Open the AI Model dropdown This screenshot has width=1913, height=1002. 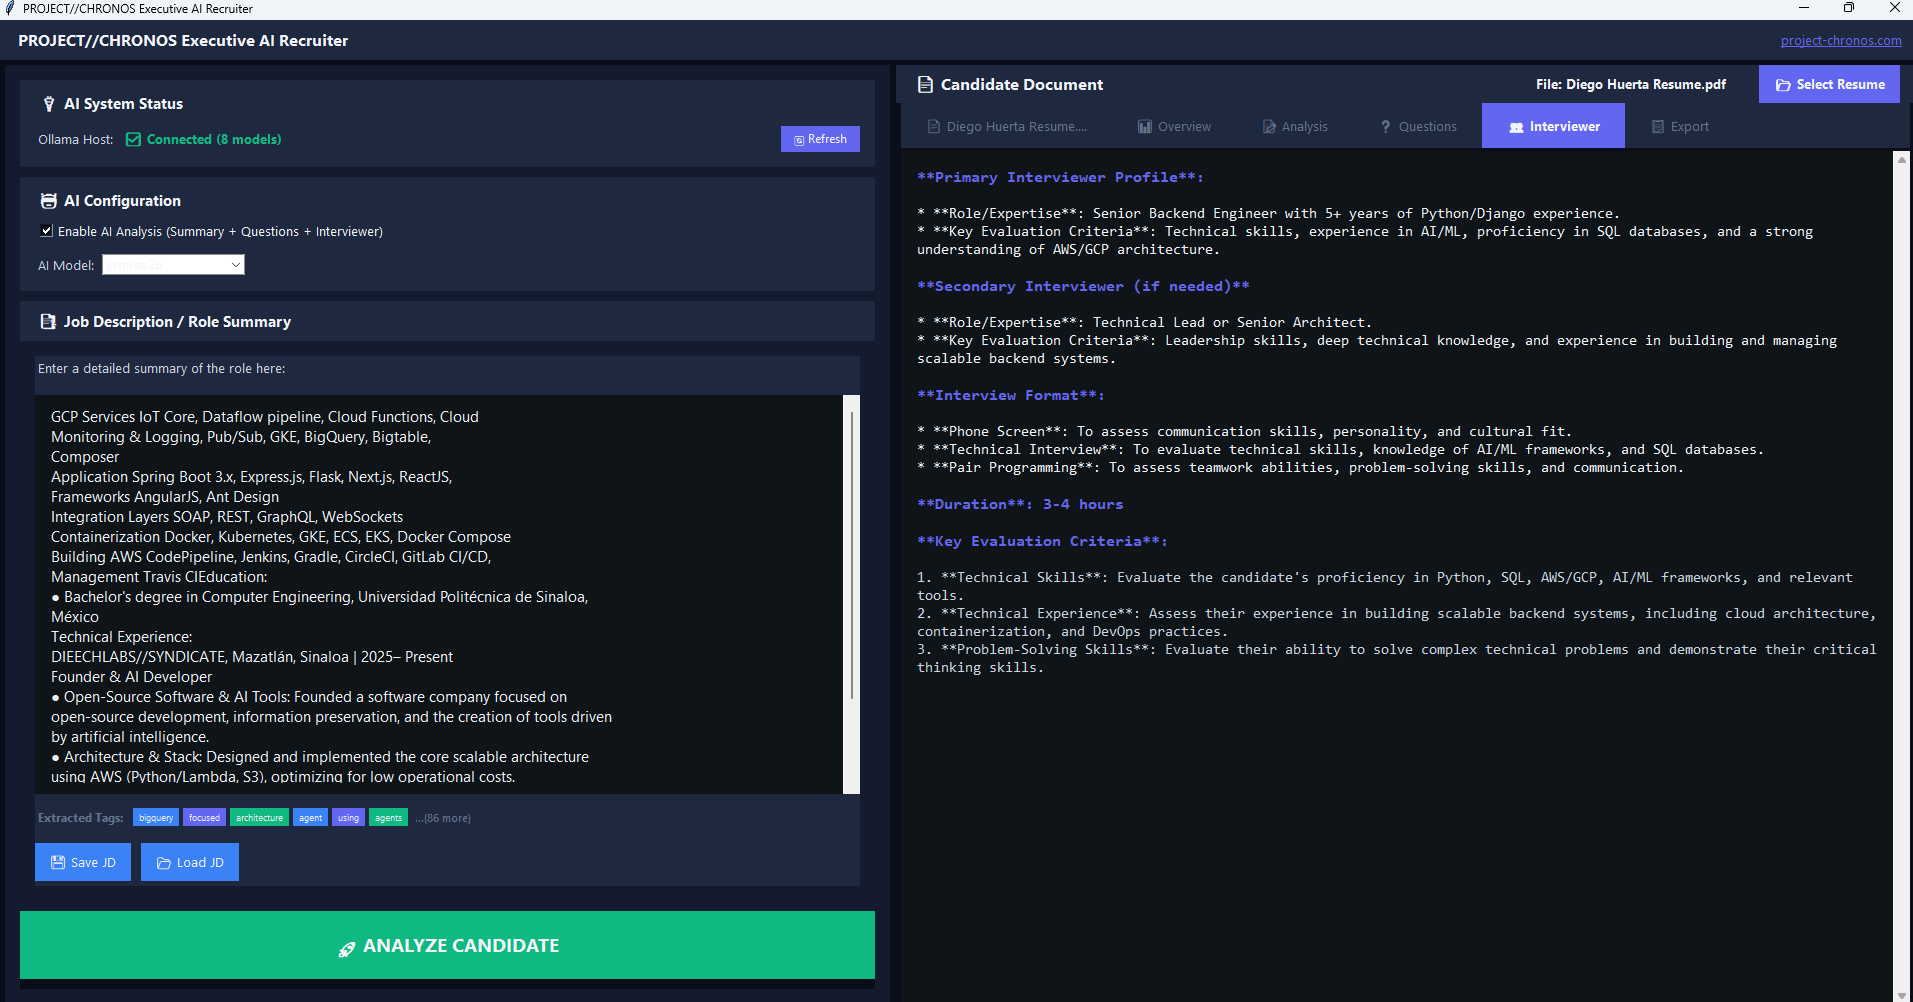(x=172, y=264)
